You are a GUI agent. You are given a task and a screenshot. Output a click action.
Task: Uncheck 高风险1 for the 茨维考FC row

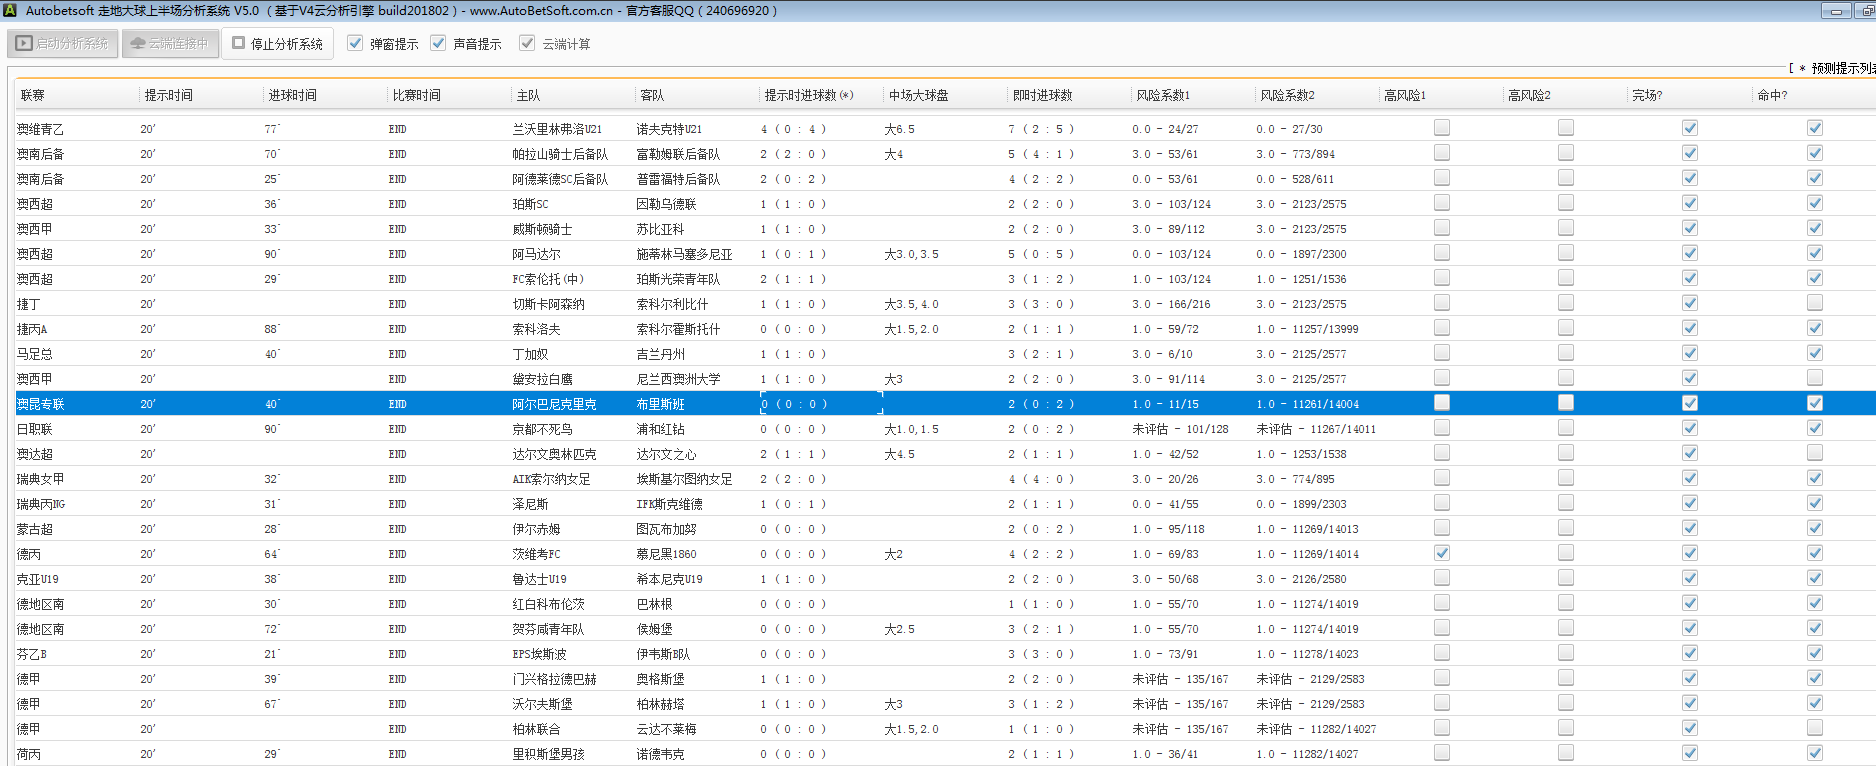pos(1442,553)
